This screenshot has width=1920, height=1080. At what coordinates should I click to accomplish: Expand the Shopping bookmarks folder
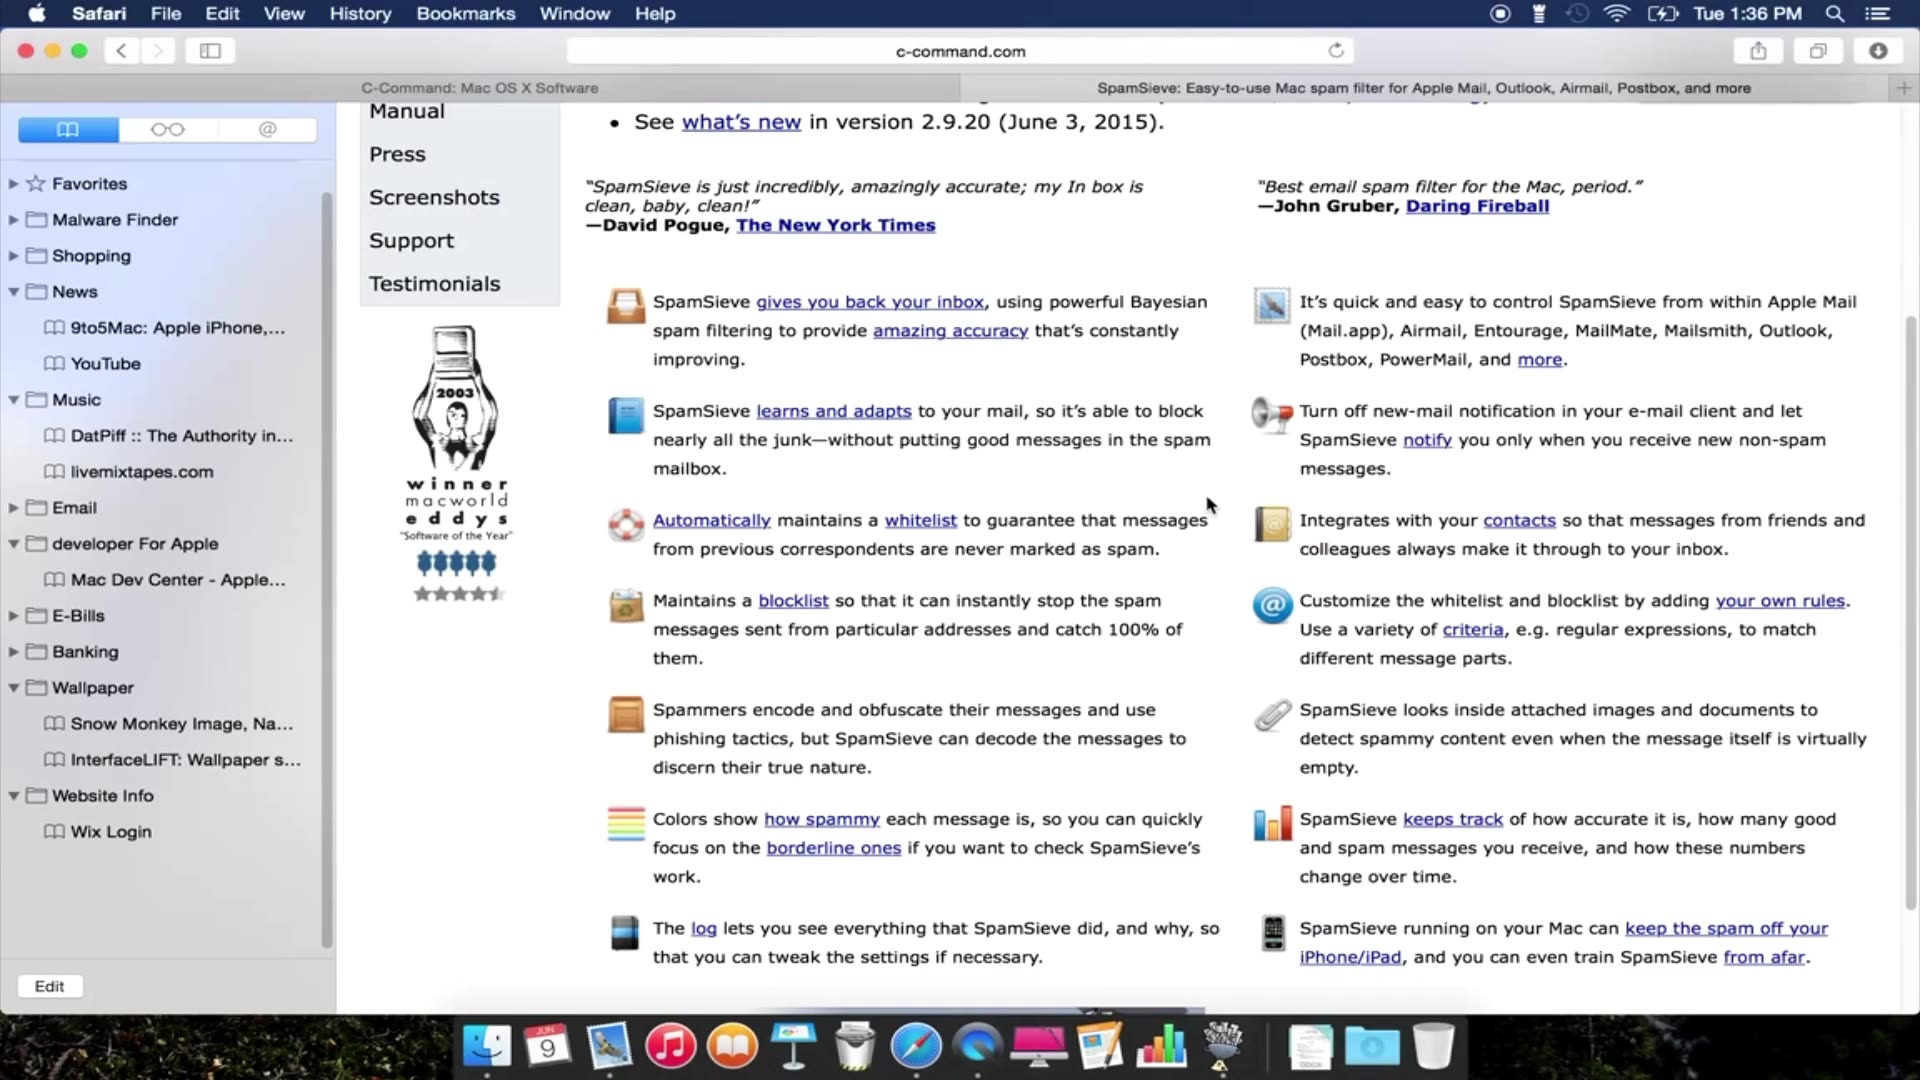click(x=13, y=256)
